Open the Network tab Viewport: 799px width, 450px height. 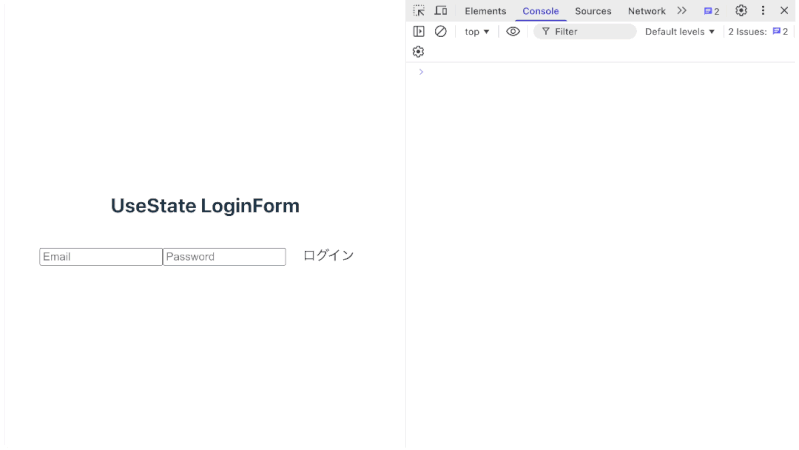[646, 11]
